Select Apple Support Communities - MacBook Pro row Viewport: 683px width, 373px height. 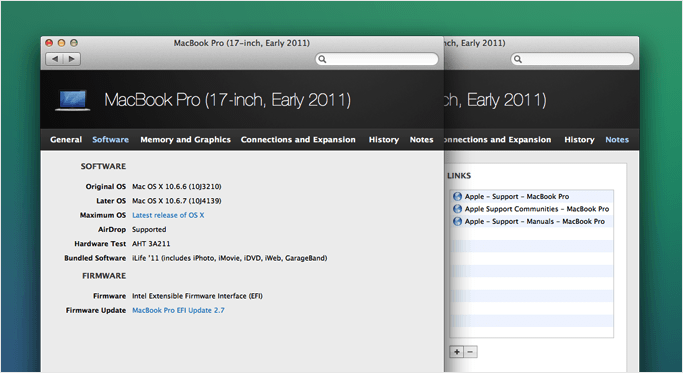pos(531,209)
